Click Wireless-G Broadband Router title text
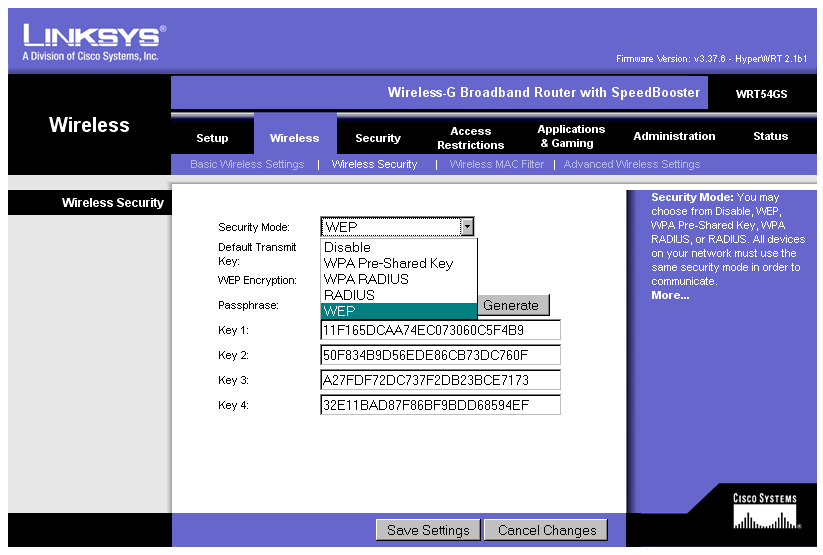Viewport: 823px width, 555px height. pyautogui.click(x=543, y=92)
